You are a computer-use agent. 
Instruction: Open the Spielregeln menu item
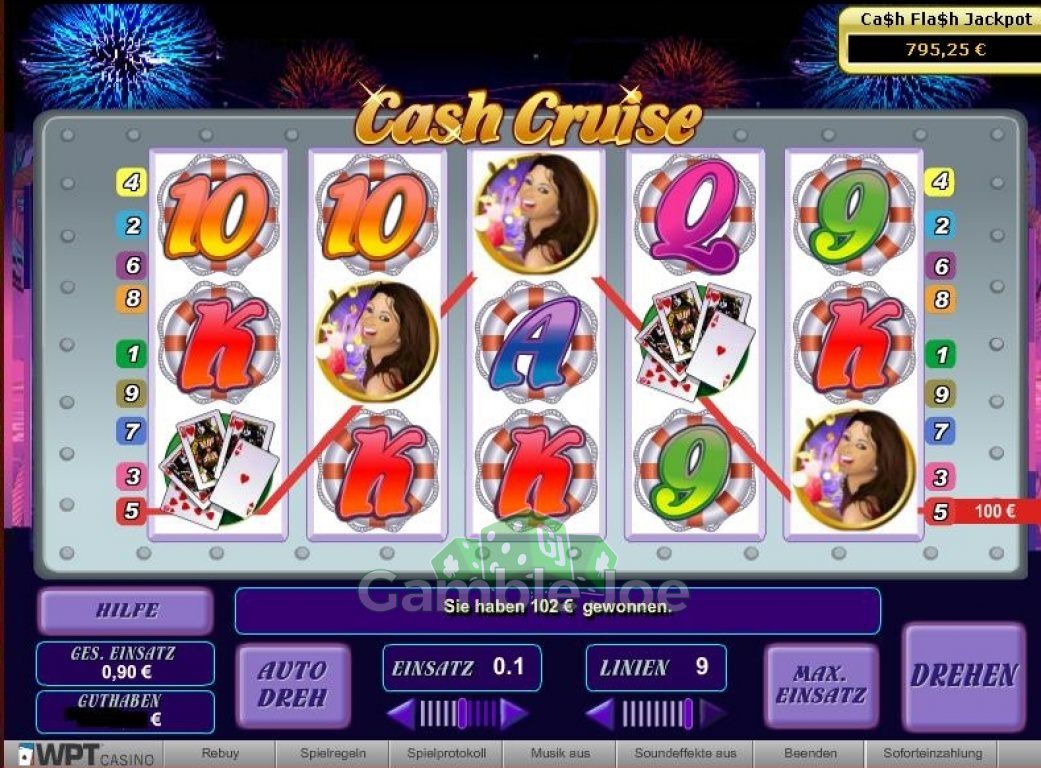333,753
